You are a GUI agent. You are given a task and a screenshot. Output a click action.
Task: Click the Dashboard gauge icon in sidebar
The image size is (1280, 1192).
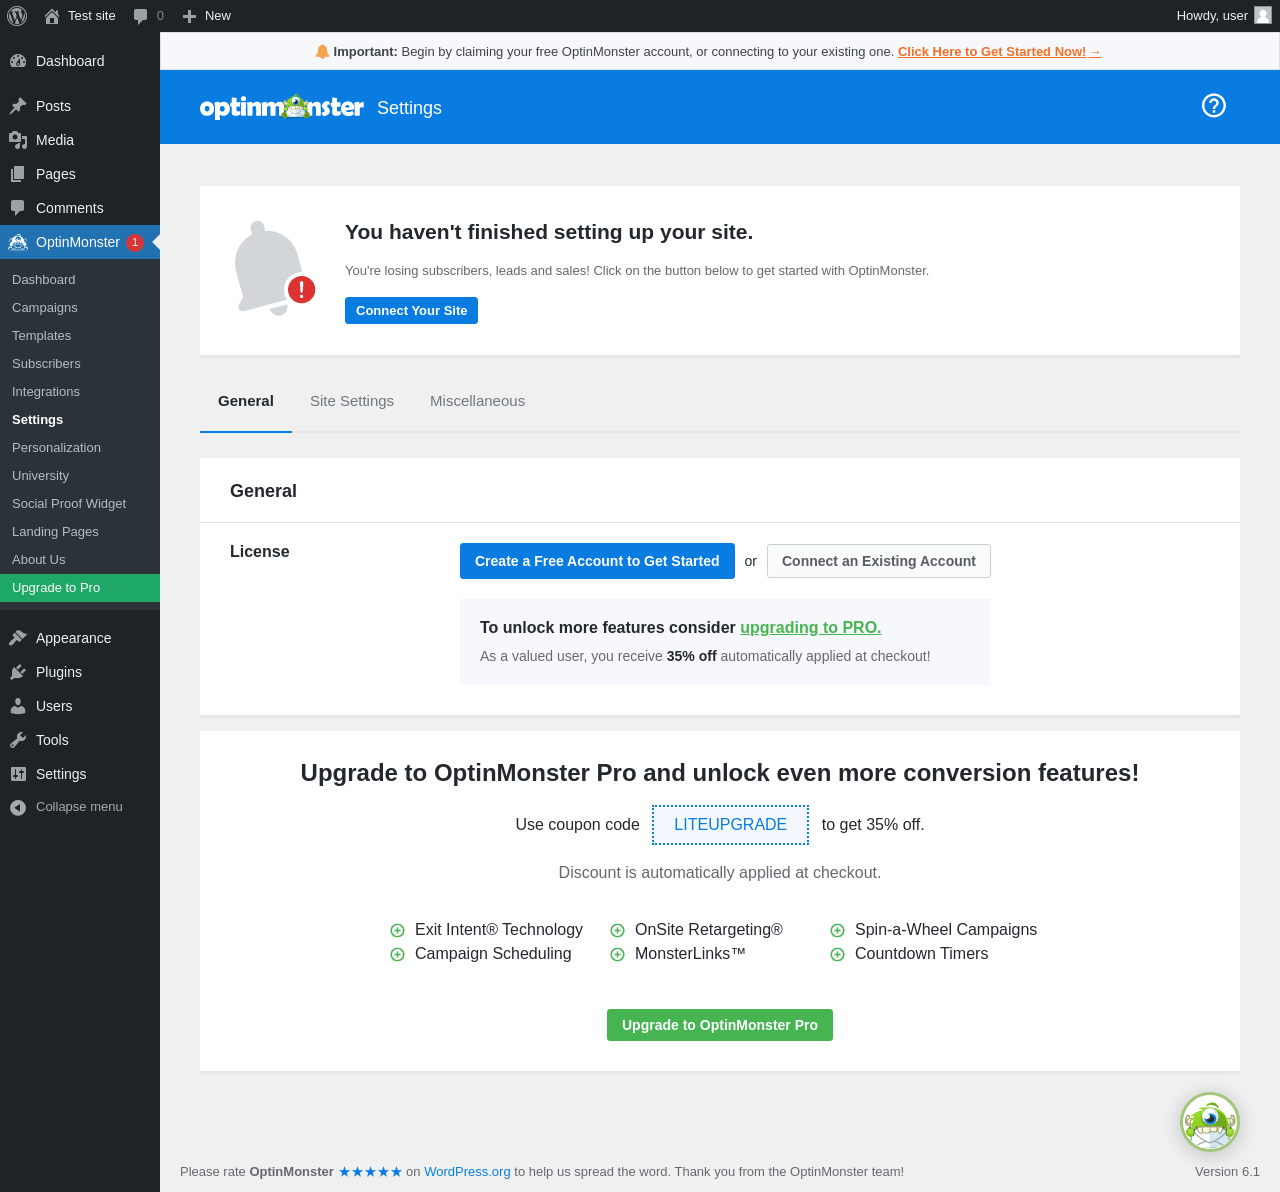[x=18, y=61]
